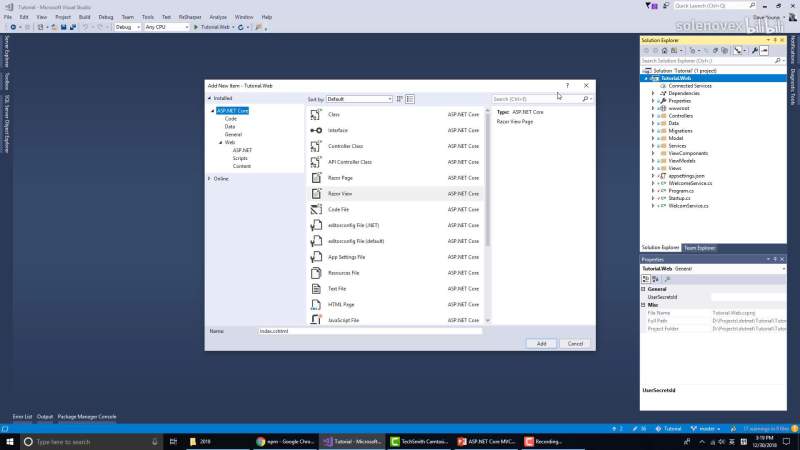Open the Debug configuration dropdown

tap(128, 27)
